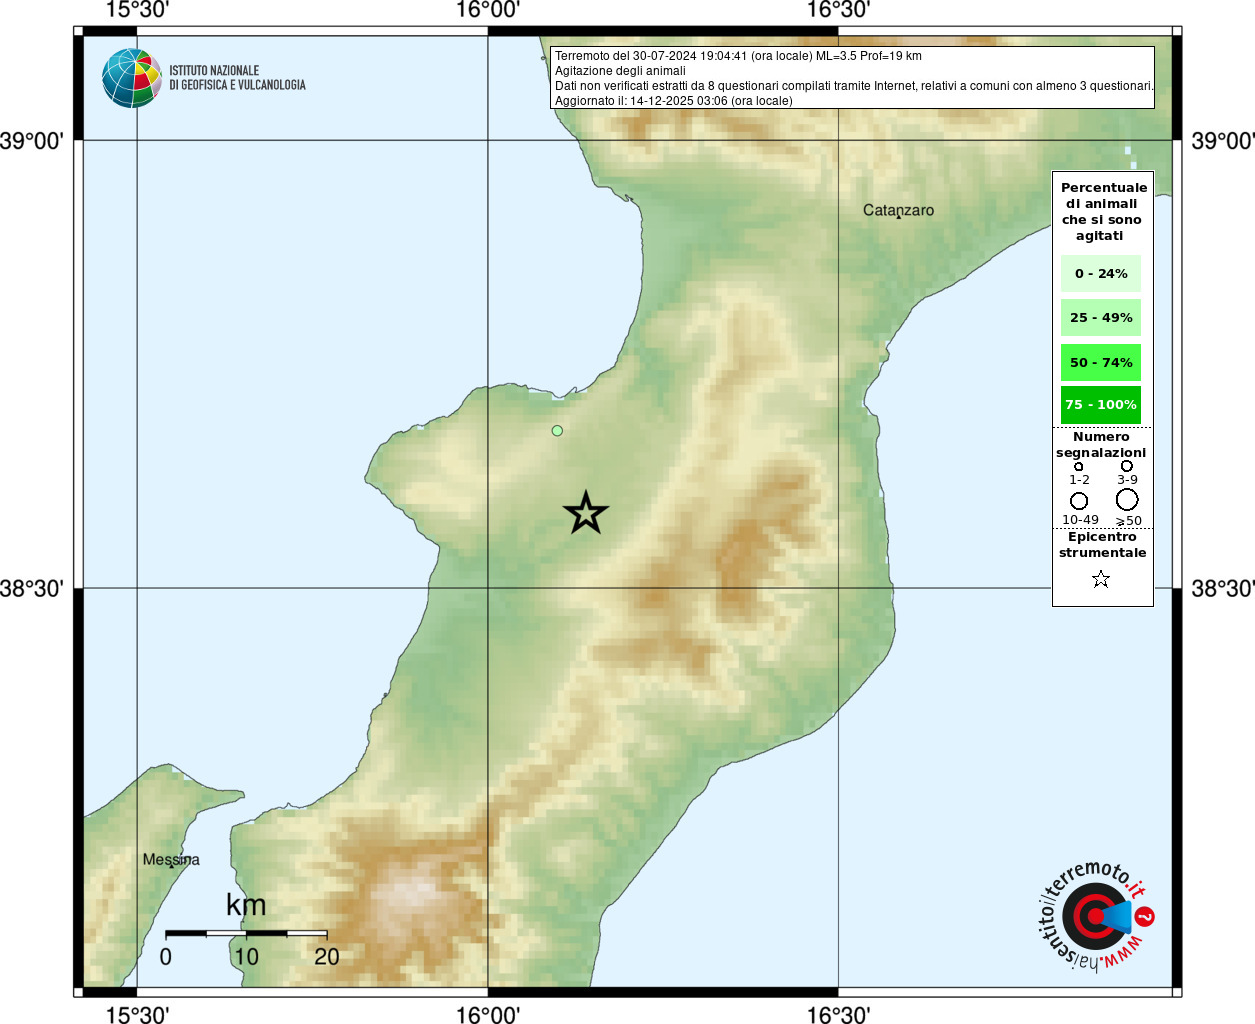Click the 'Epicentro strumentale' legend heading
Image resolution: width=1255 pixels, height=1024 pixels.
[x=1102, y=545]
